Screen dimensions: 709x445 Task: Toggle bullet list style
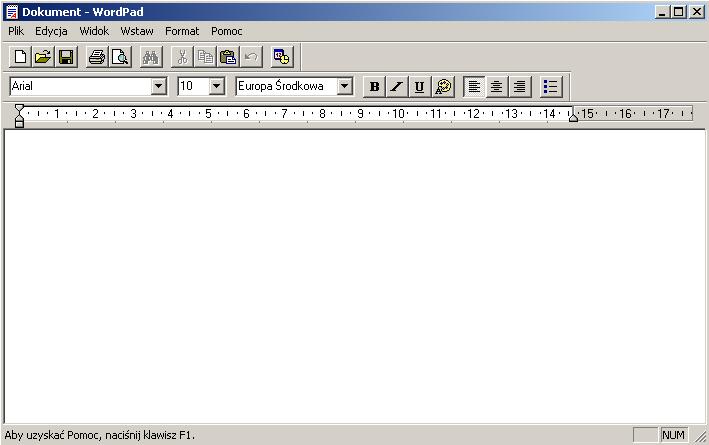point(551,86)
